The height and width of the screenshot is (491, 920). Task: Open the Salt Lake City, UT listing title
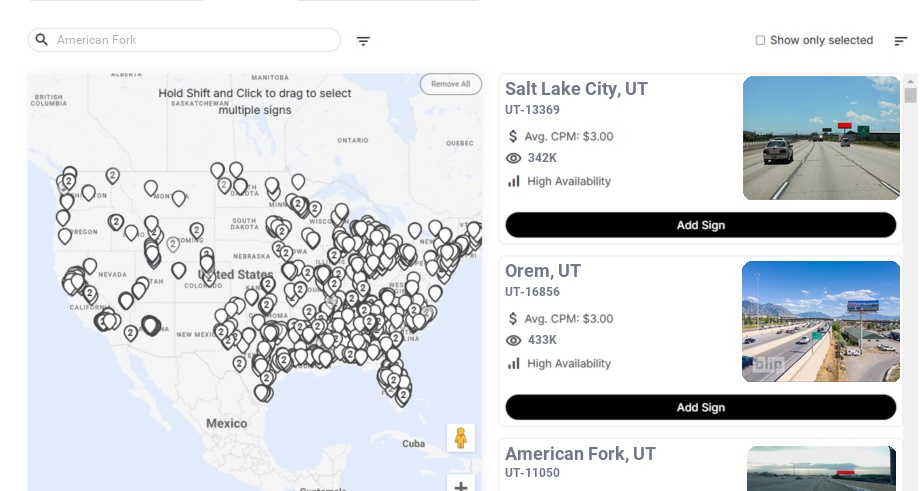click(576, 89)
